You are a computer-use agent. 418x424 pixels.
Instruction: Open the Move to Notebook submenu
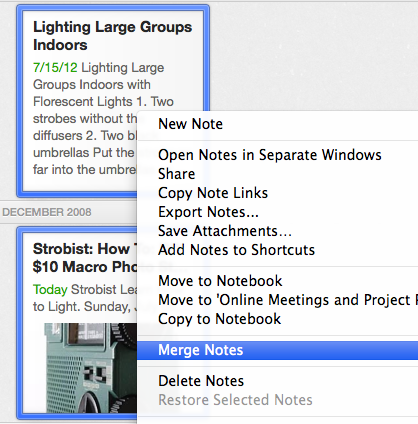(277, 281)
